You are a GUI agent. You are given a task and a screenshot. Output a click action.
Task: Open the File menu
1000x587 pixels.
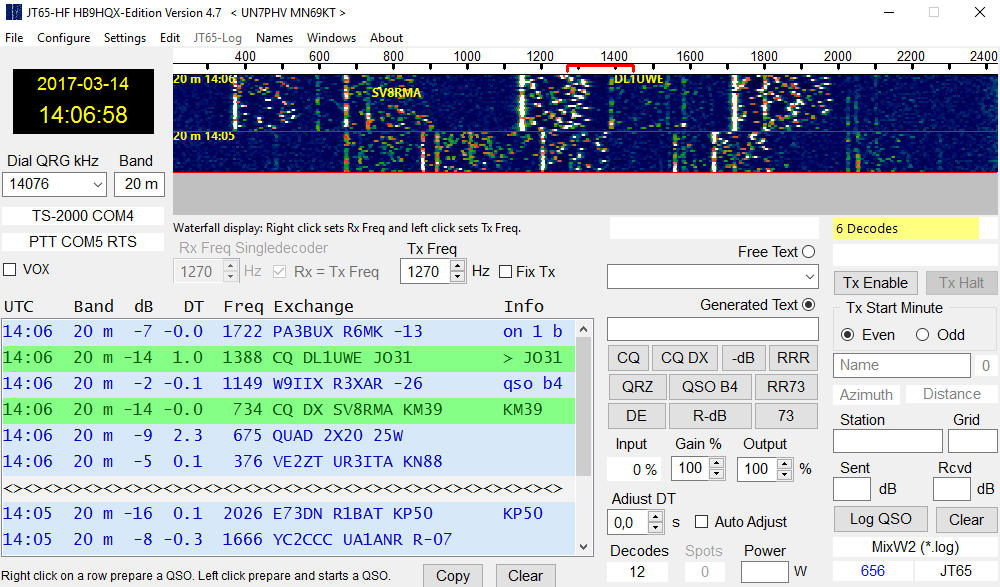point(14,38)
